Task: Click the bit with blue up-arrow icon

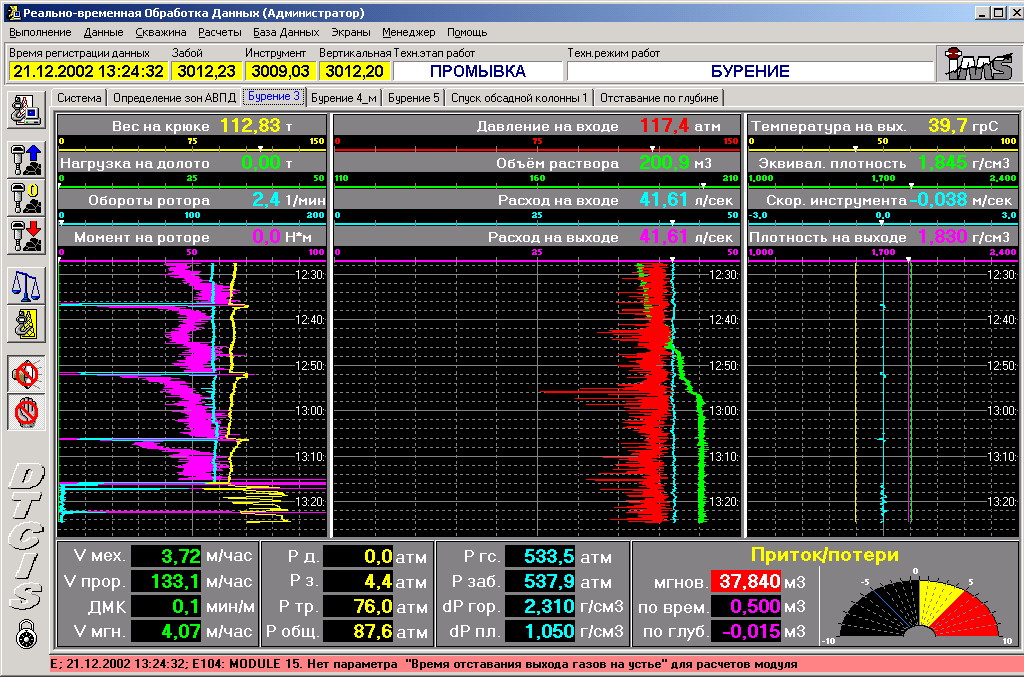Action: pyautogui.click(x=24, y=161)
